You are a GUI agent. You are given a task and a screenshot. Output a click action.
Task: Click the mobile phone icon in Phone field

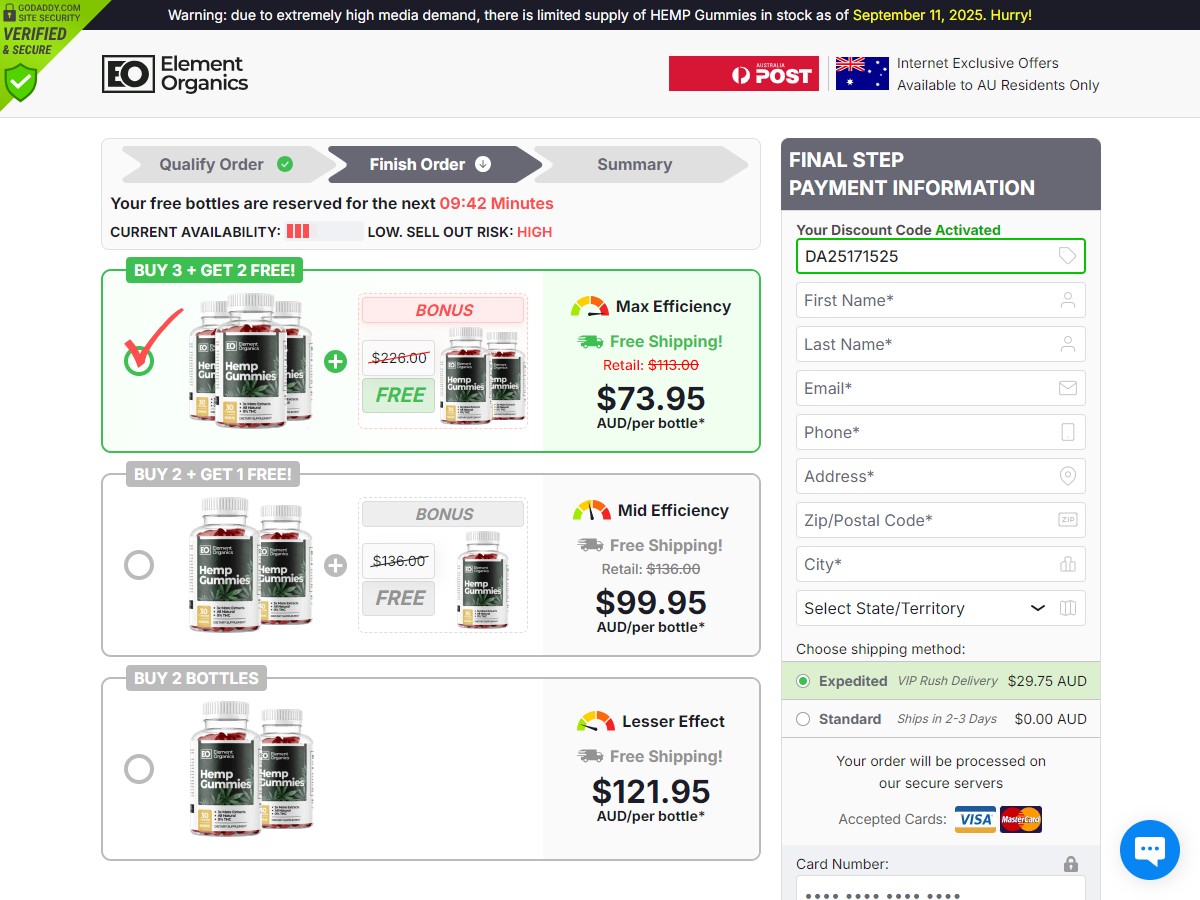click(x=1068, y=432)
